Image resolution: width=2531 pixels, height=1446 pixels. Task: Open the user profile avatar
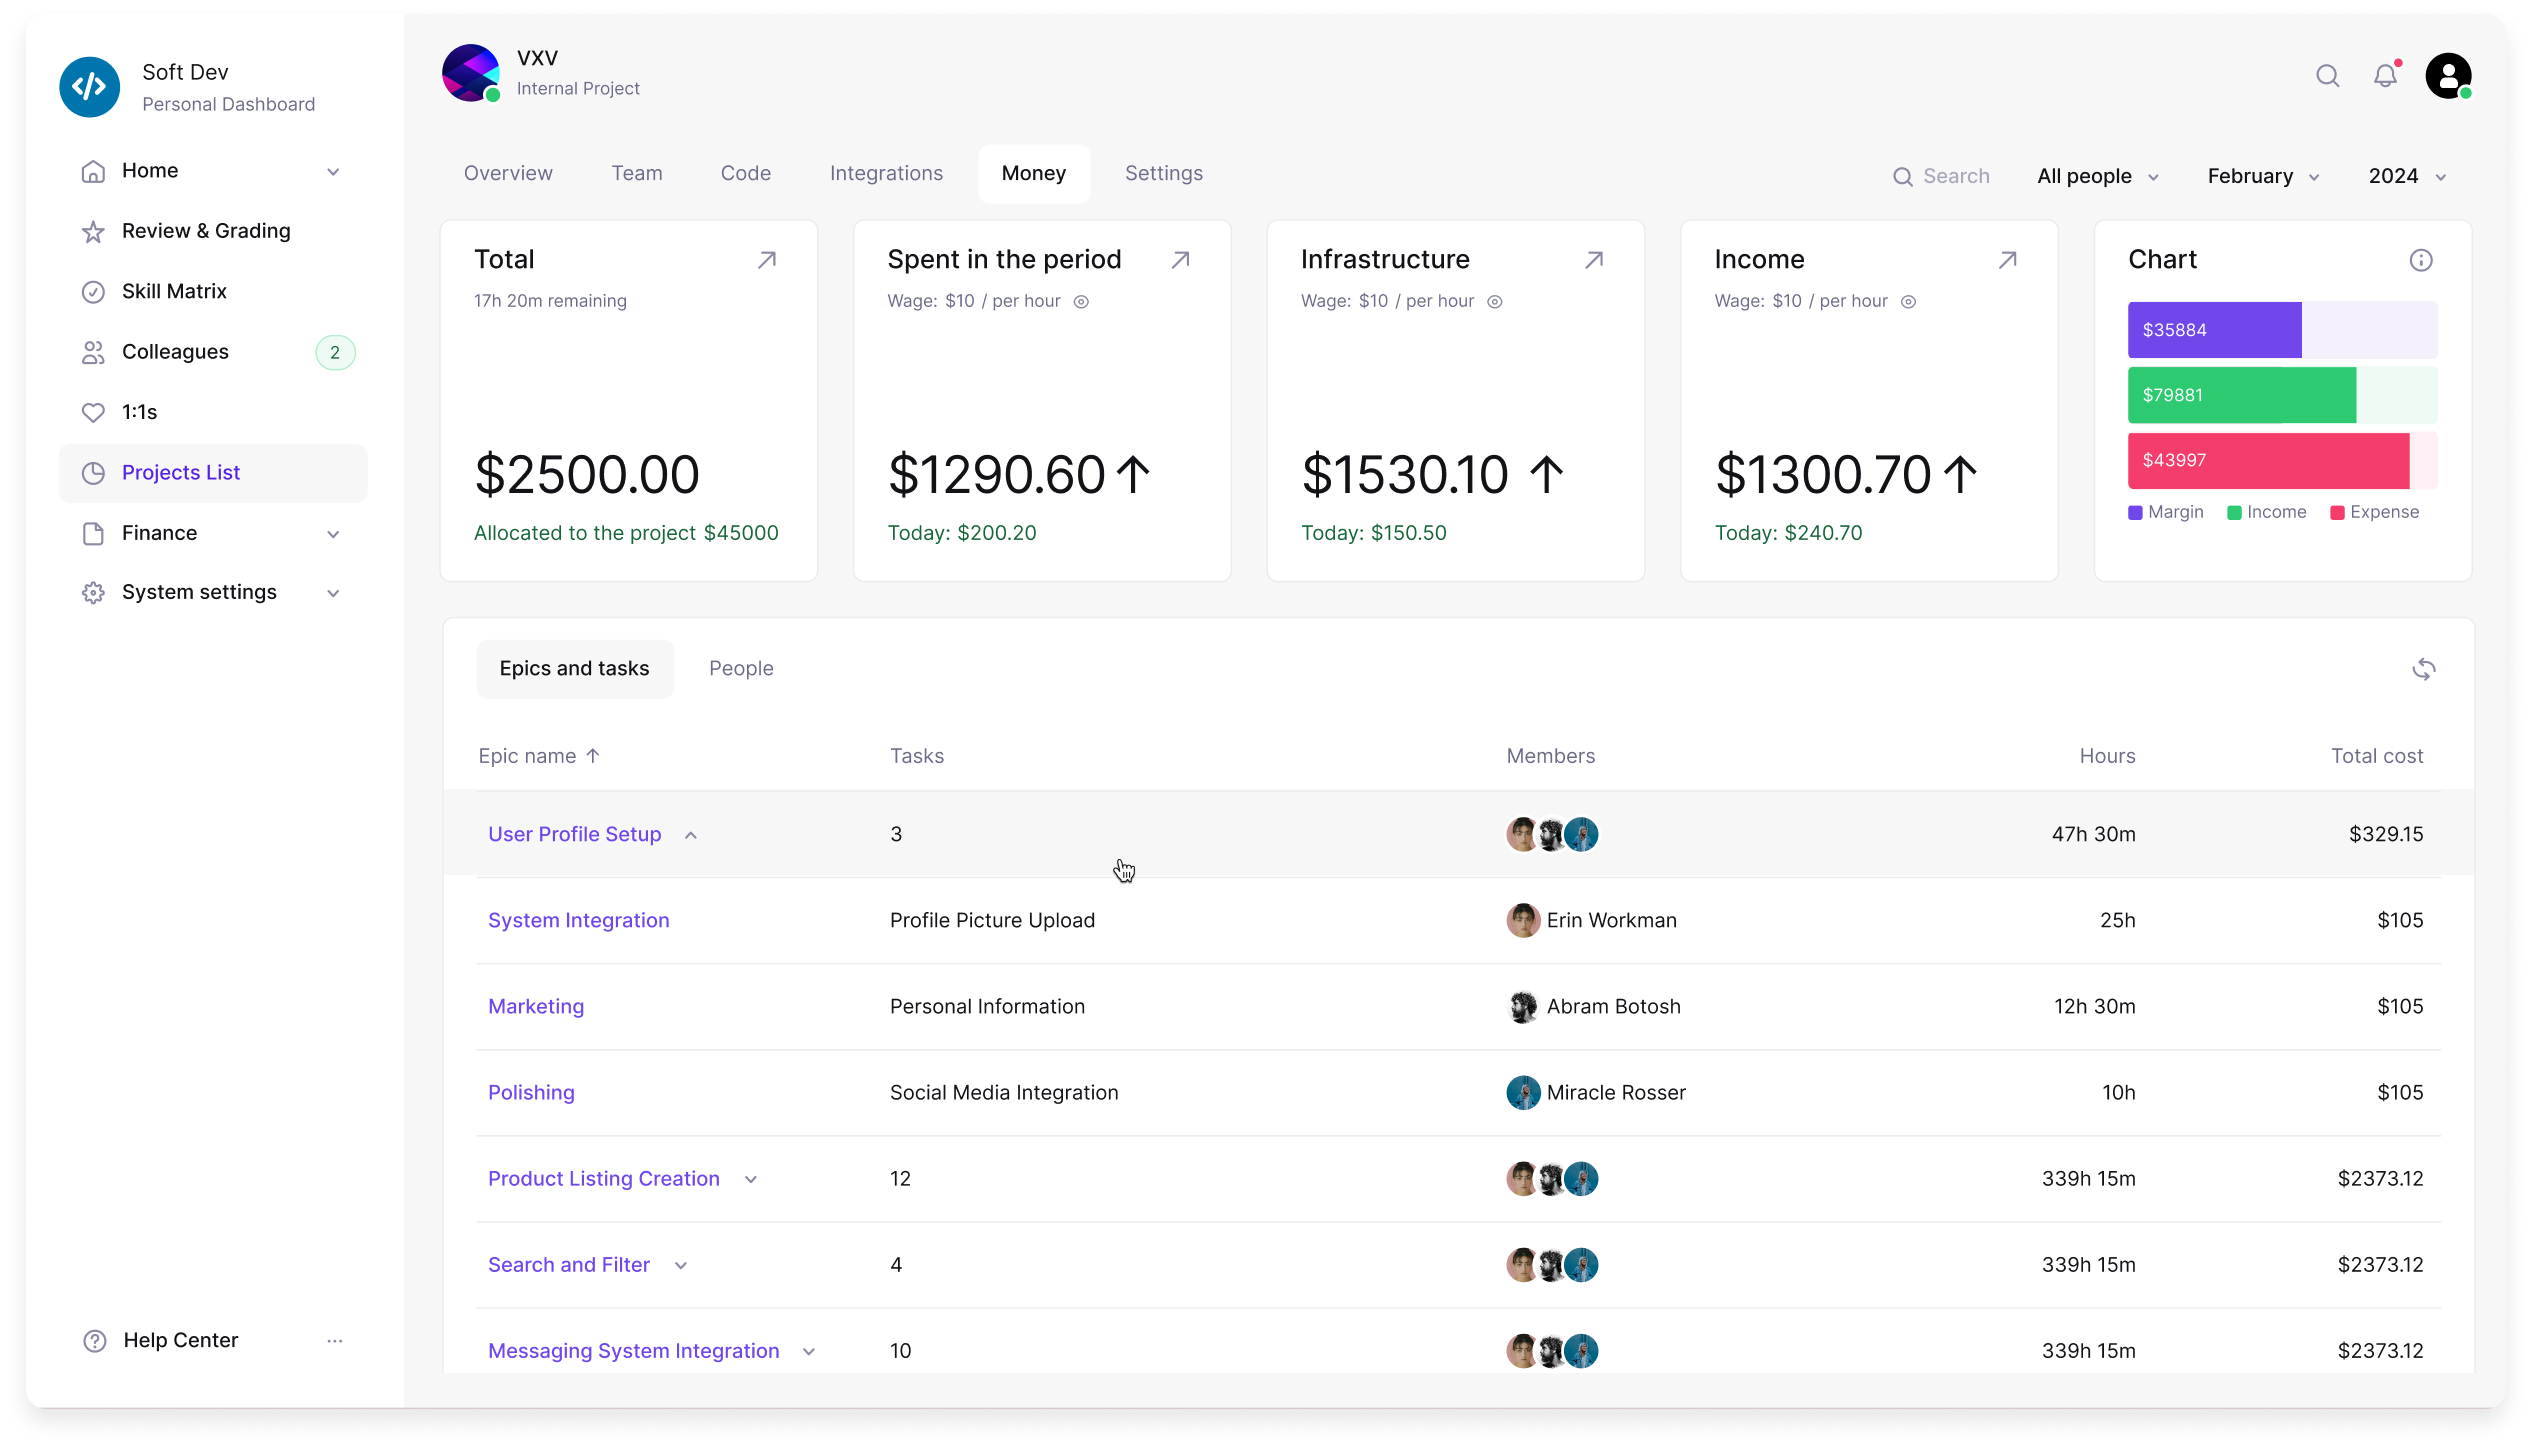tap(2448, 76)
